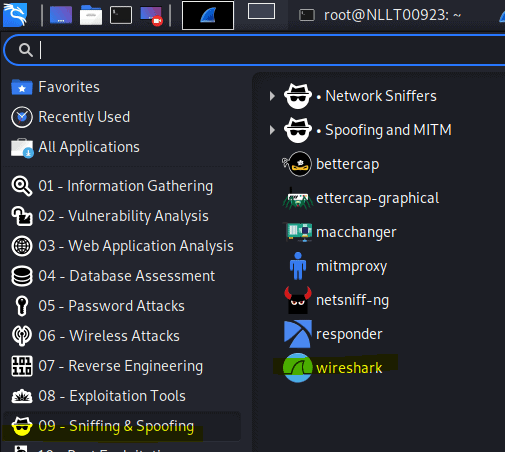Click the Password Attacks key icon
This screenshot has height=452, width=505.
22,306
